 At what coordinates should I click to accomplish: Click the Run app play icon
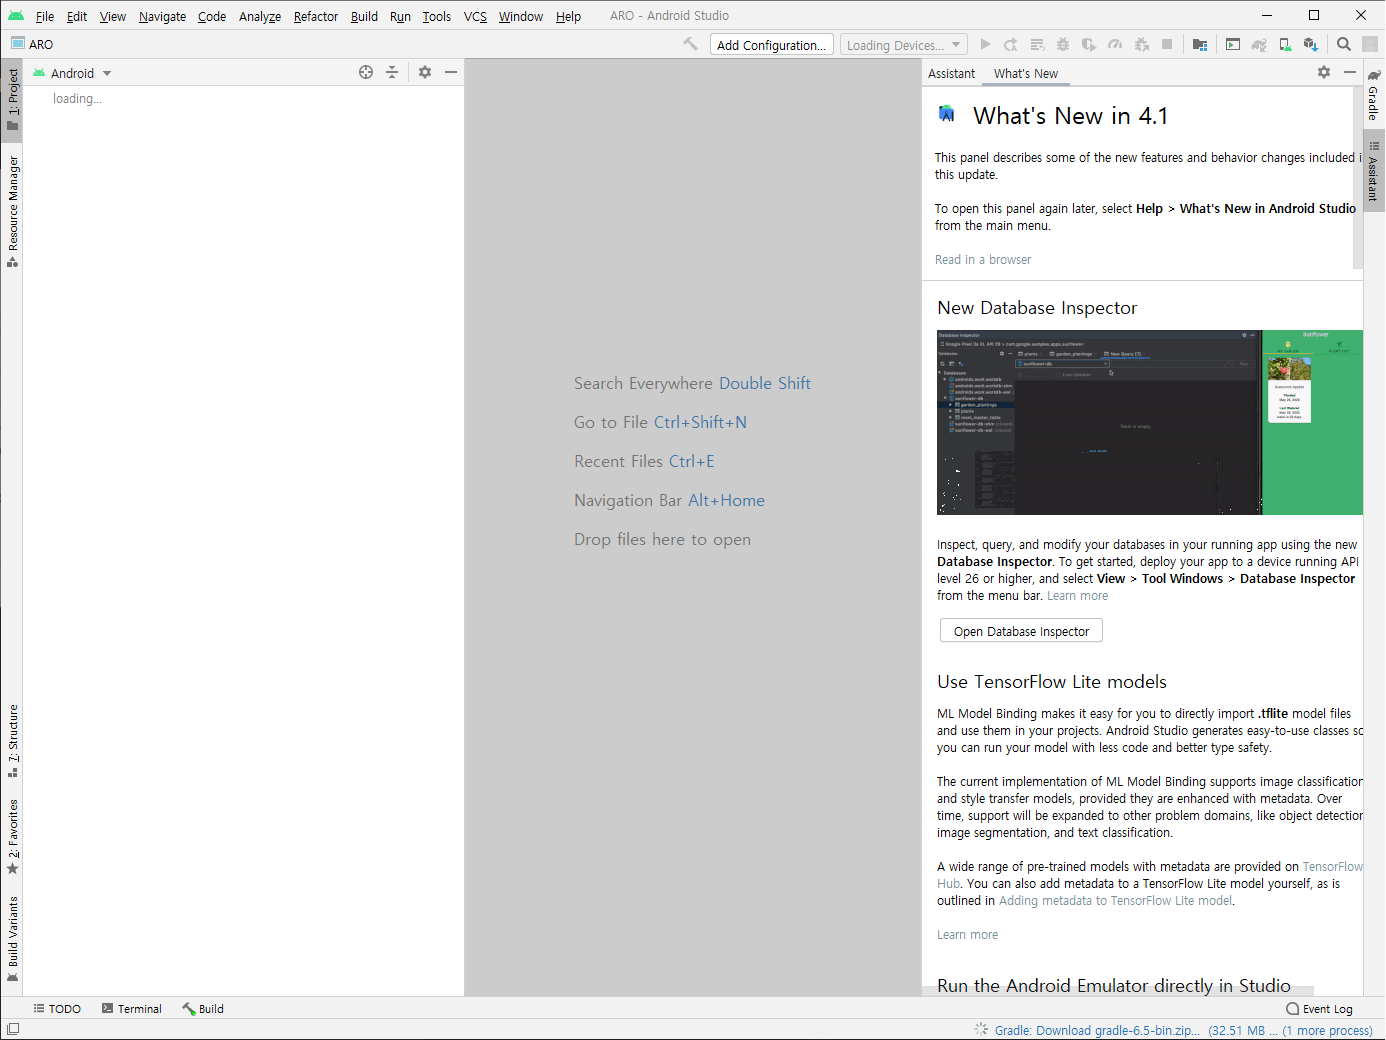point(985,44)
